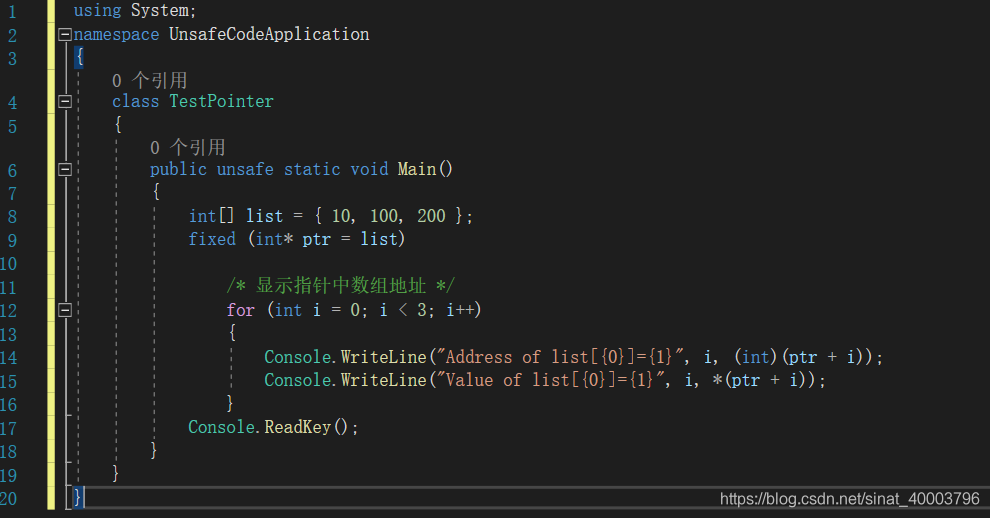
Task: Click the 'UnsafeCodeApplication' namespace name
Action: click(x=269, y=34)
